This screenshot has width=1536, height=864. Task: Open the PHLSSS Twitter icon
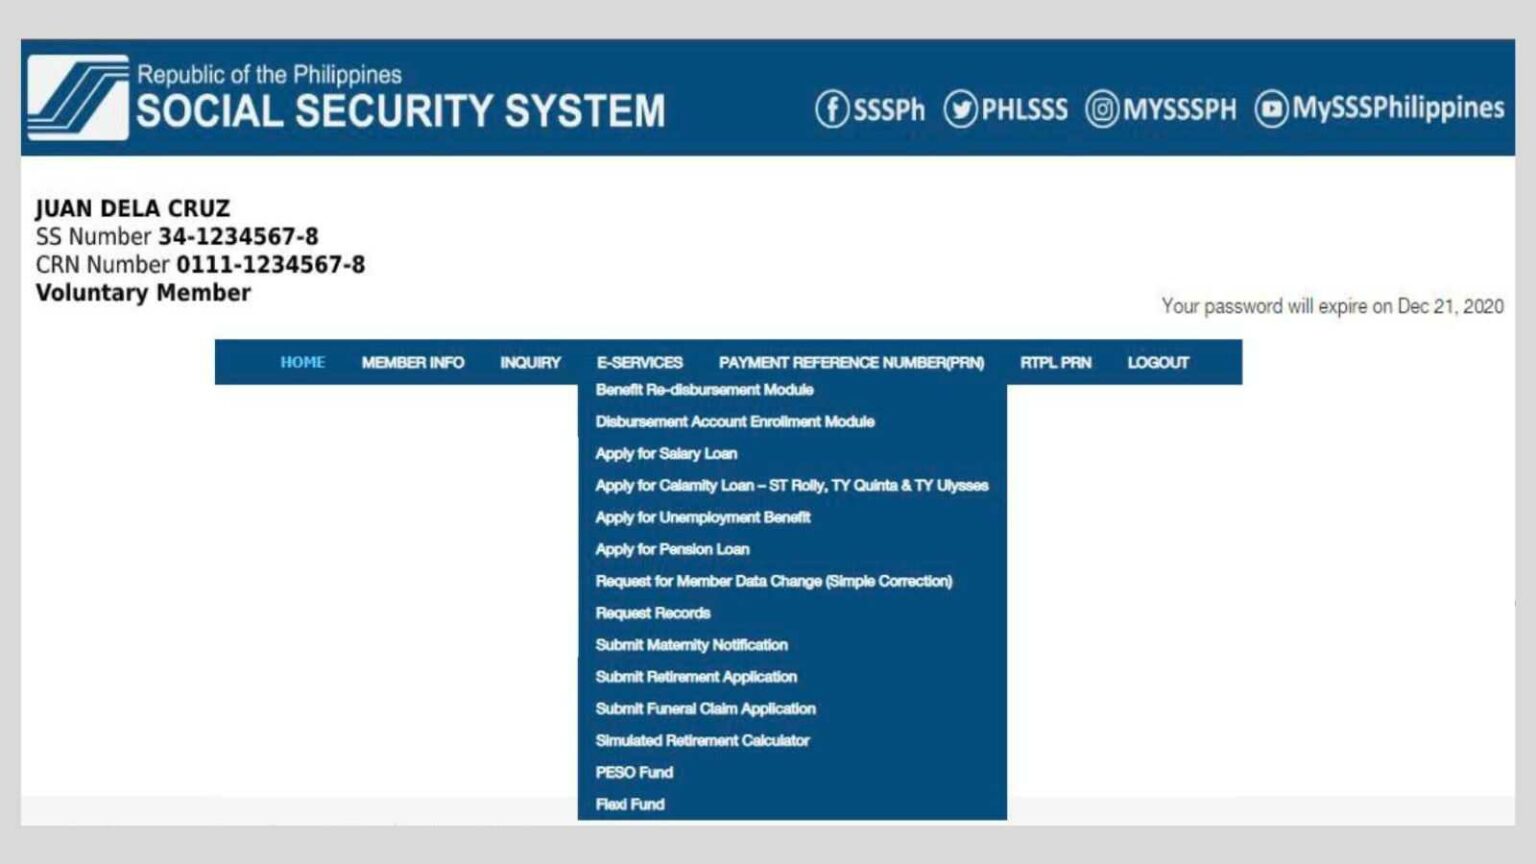[961, 110]
